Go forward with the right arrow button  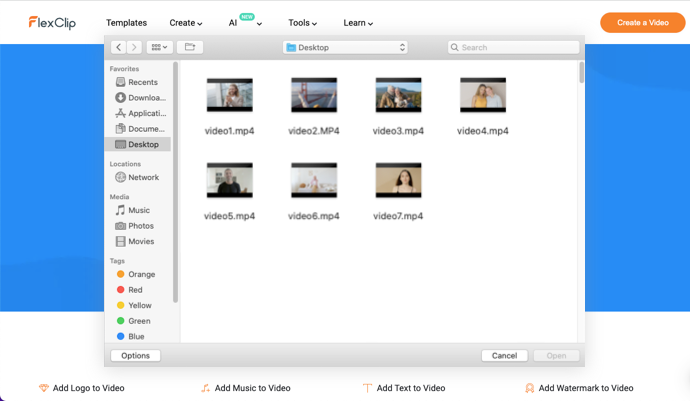134,47
